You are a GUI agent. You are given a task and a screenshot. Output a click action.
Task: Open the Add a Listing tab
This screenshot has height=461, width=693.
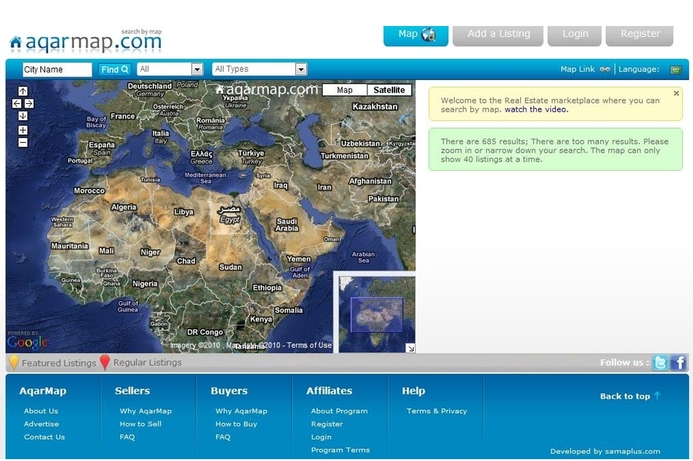[x=498, y=35]
